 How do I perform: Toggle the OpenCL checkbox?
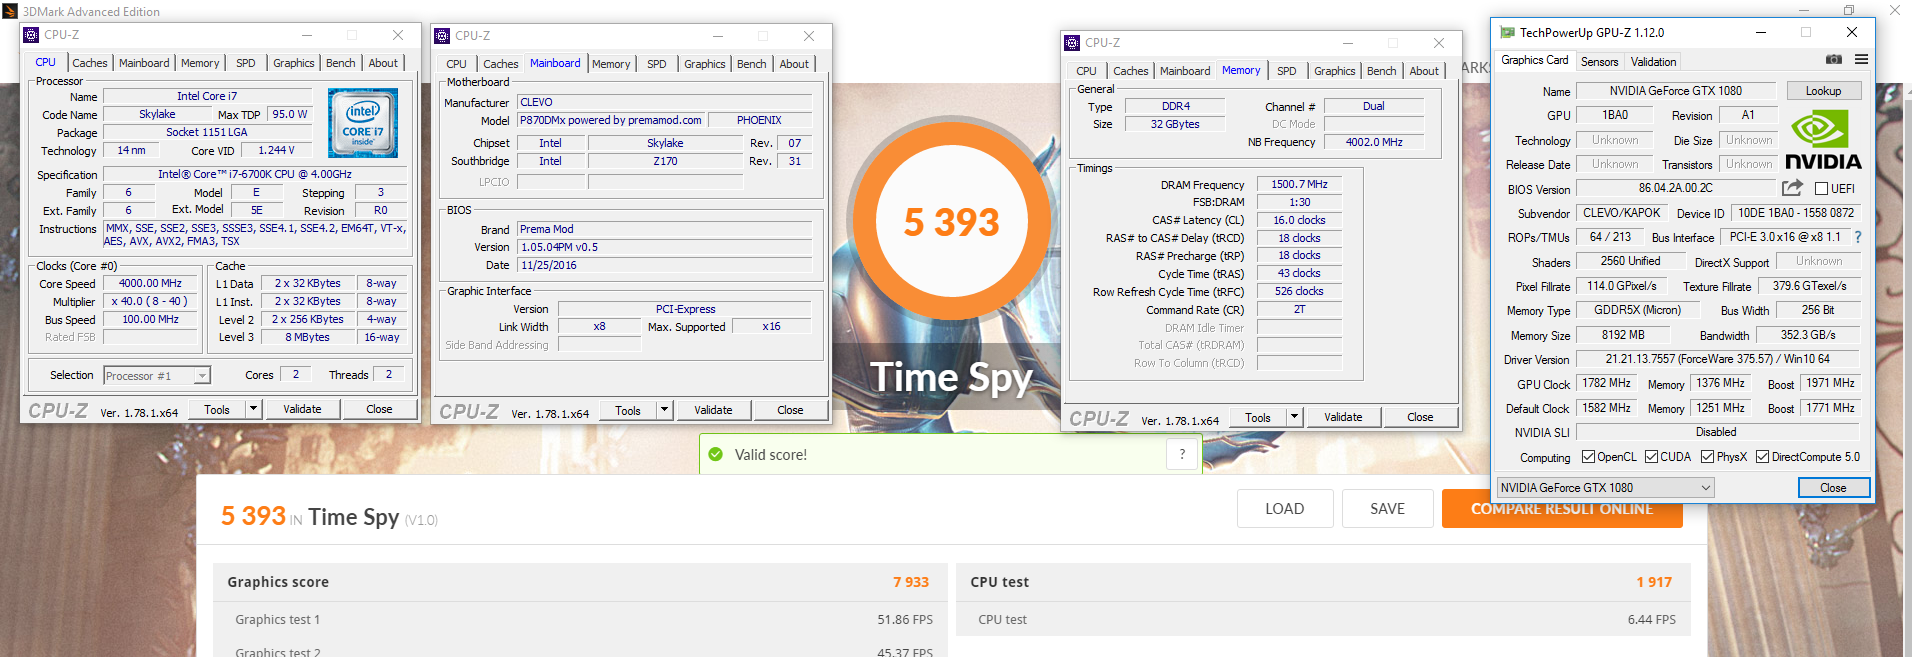[1588, 457]
